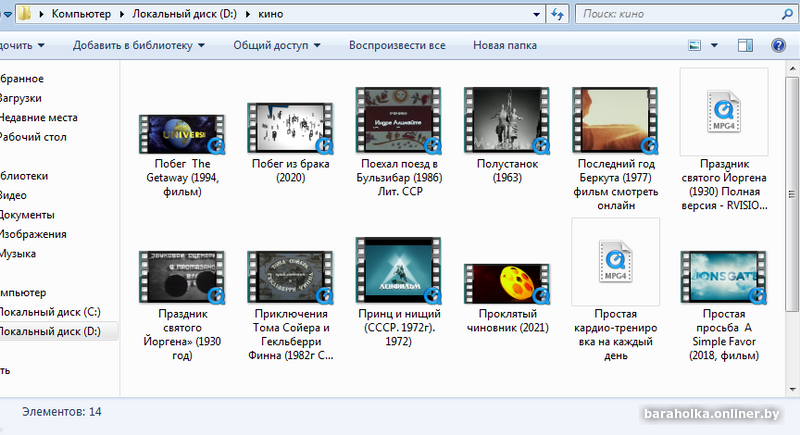The image size is (800, 435).
Task: Select the Проклятый чиновник (2021) film reel thumbnail
Action: pyautogui.click(x=506, y=283)
